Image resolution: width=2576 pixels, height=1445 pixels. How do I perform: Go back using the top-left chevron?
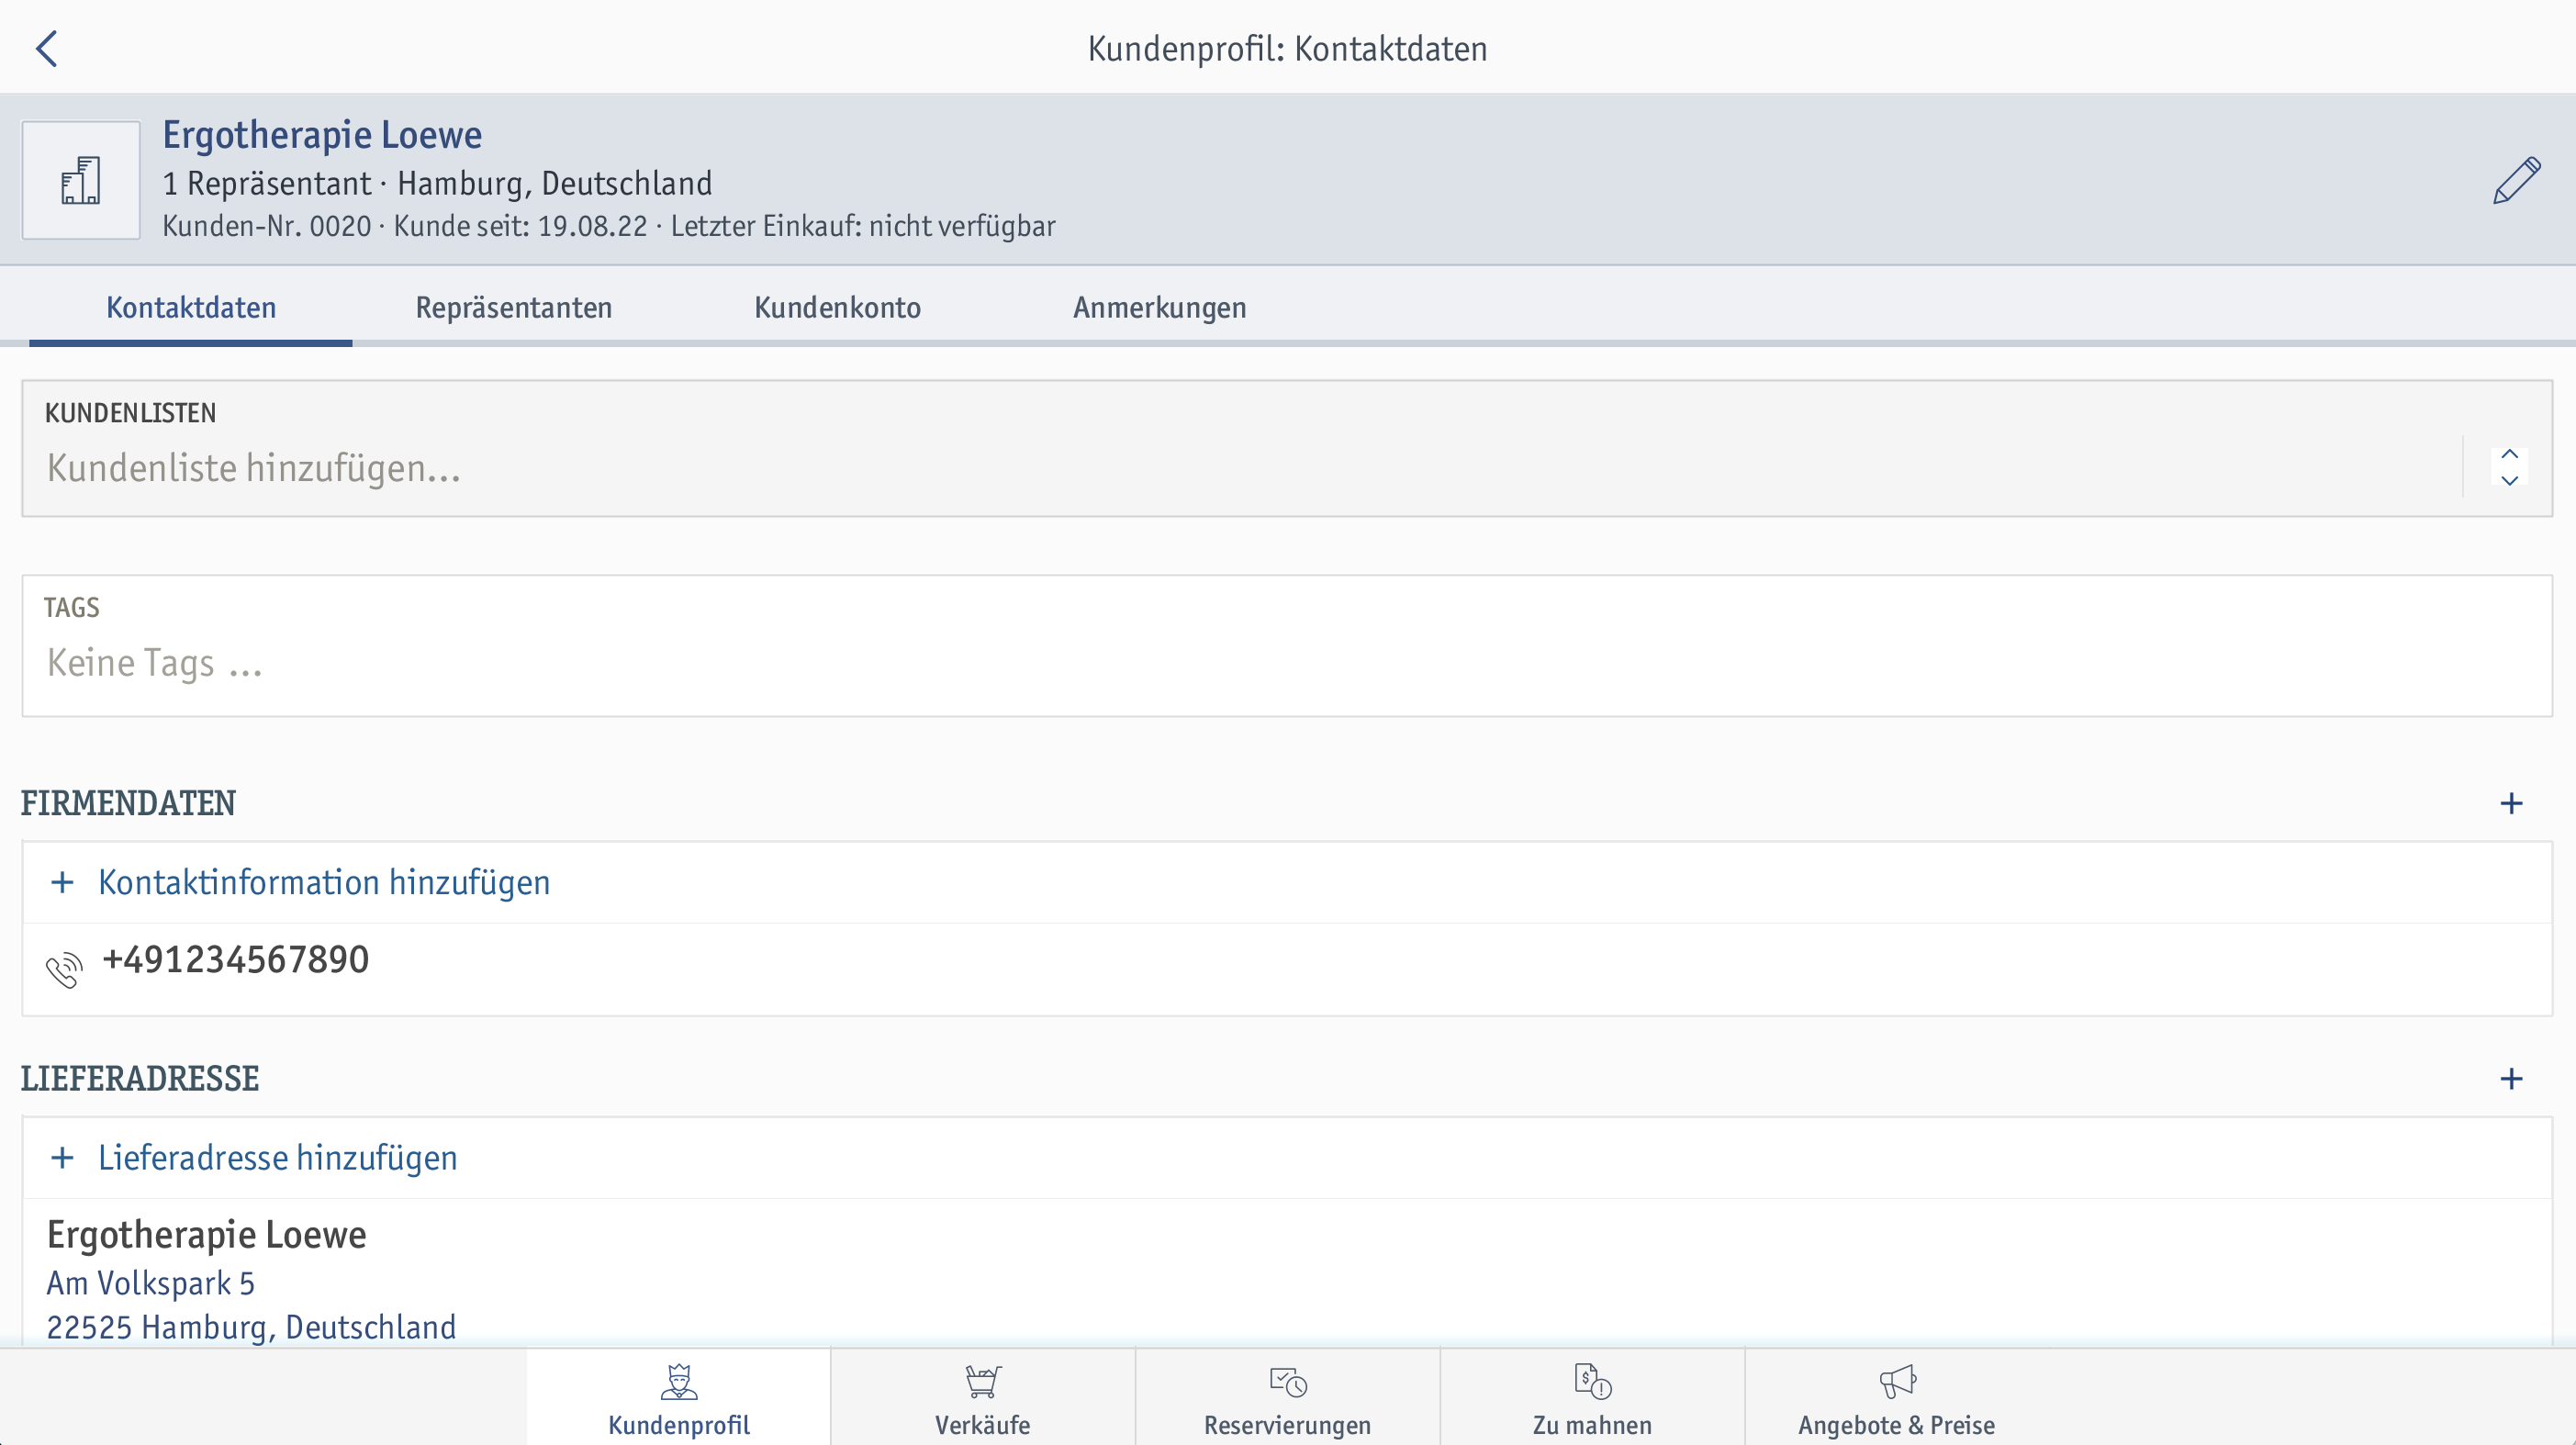pyautogui.click(x=47, y=48)
